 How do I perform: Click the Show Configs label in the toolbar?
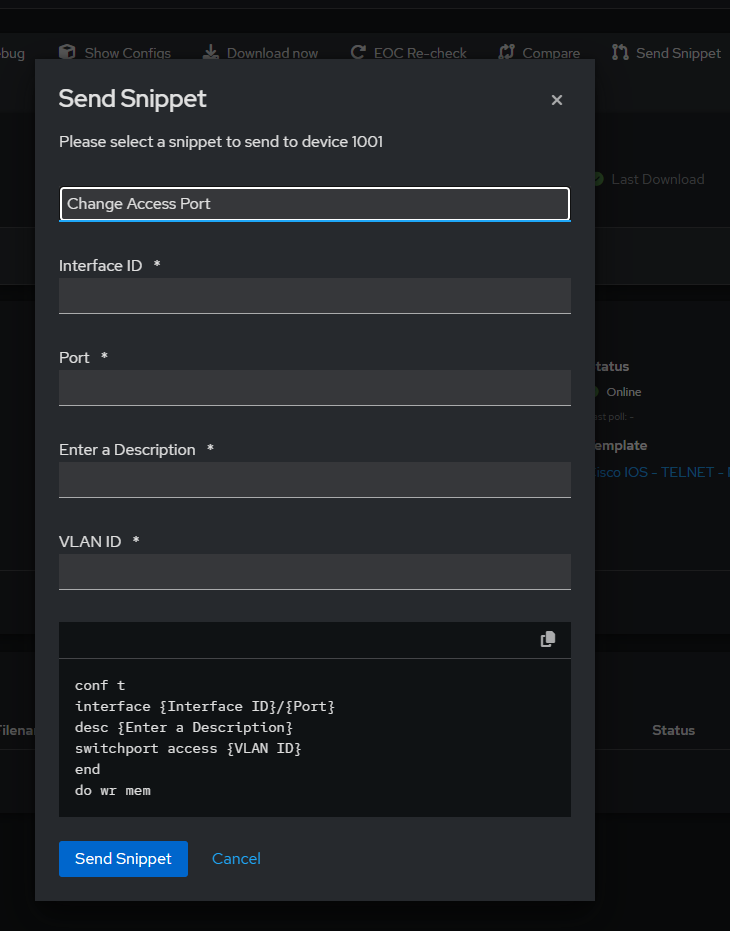[128, 53]
